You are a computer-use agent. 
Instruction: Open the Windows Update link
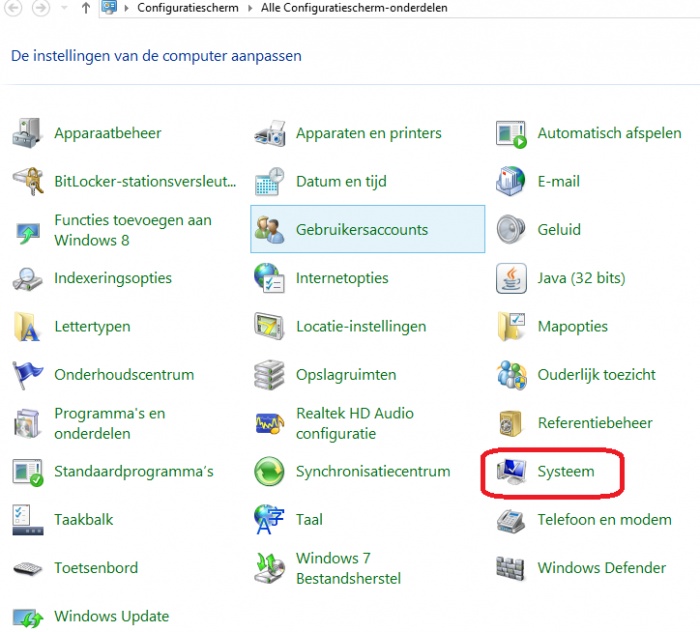[112, 616]
